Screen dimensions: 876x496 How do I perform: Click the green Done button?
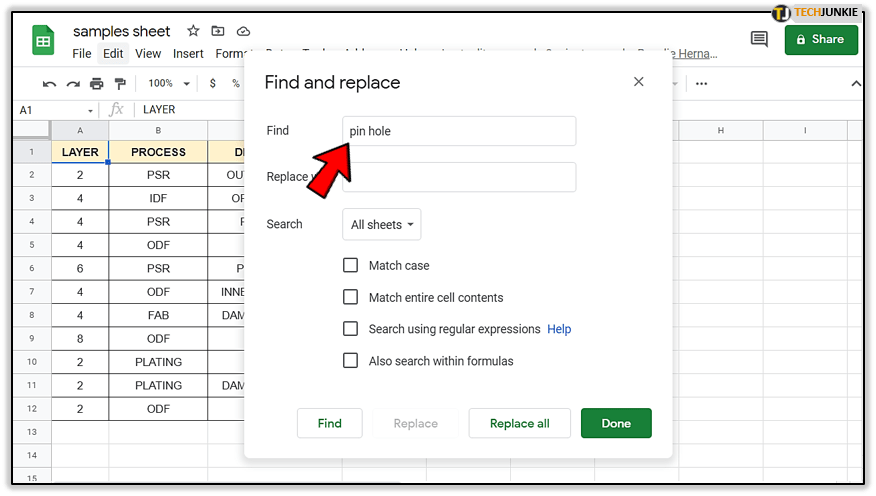616,423
